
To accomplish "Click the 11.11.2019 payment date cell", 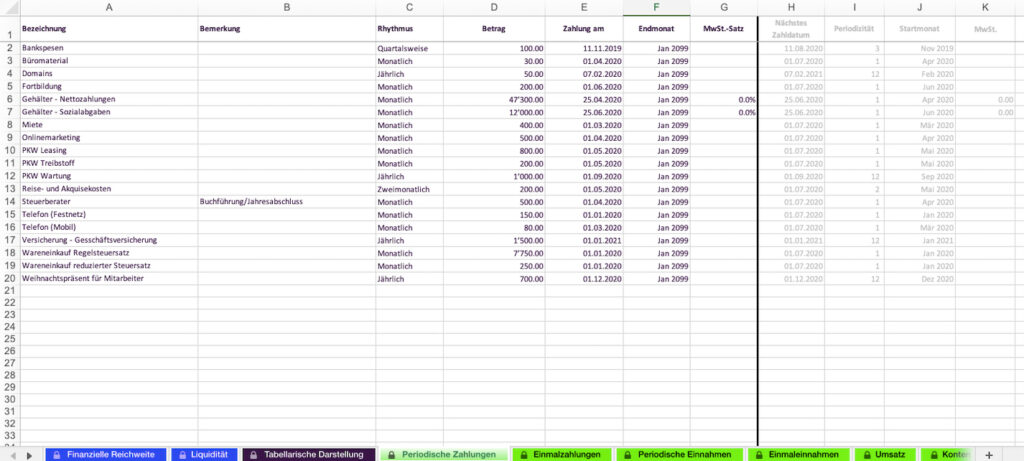I will point(584,48).
